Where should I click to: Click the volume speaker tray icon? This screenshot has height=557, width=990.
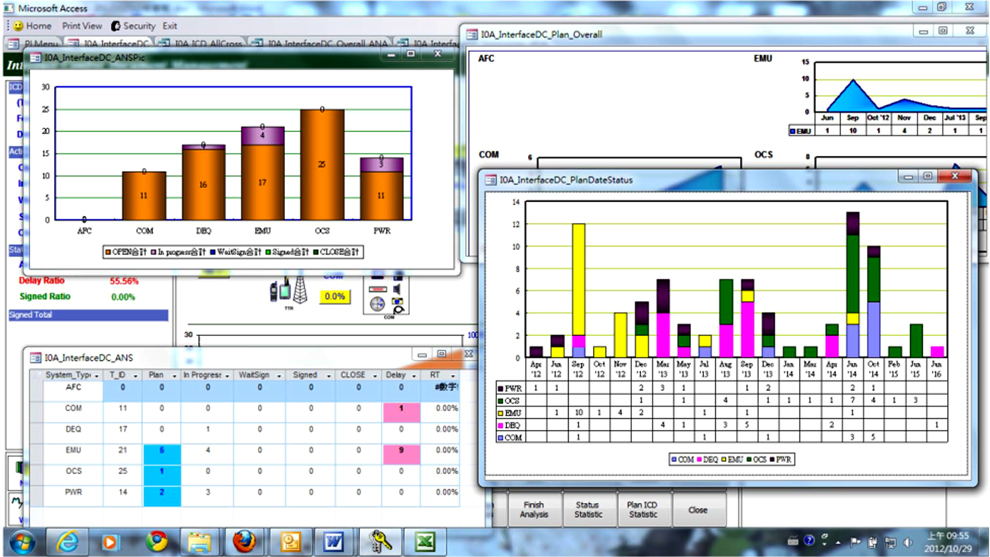[x=909, y=542]
